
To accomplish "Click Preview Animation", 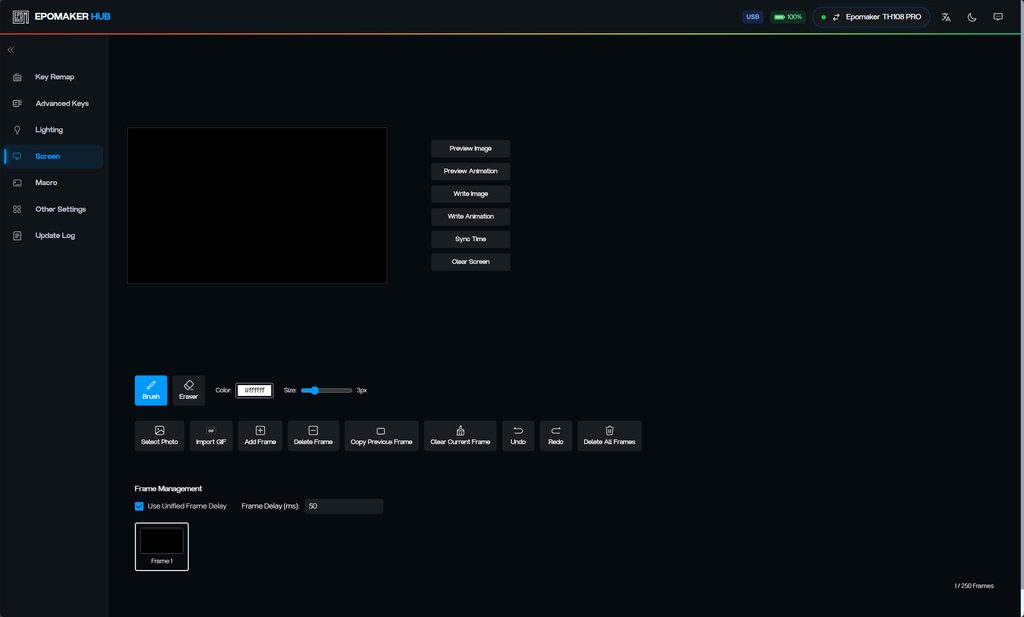I will pos(470,171).
